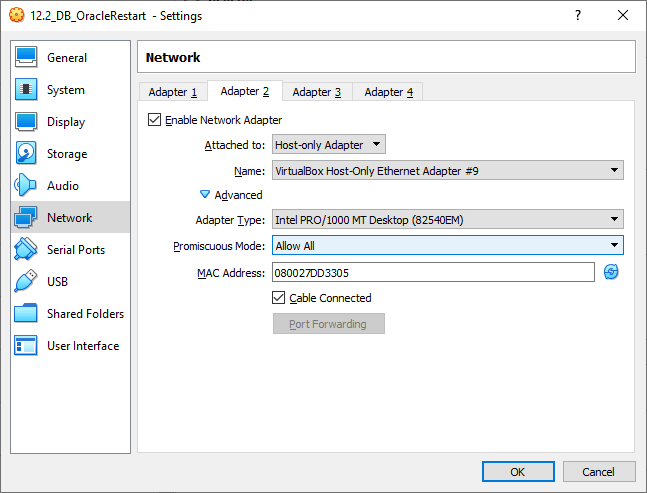Toggle the Cable Connected checkbox
647x493 pixels.
click(x=279, y=298)
